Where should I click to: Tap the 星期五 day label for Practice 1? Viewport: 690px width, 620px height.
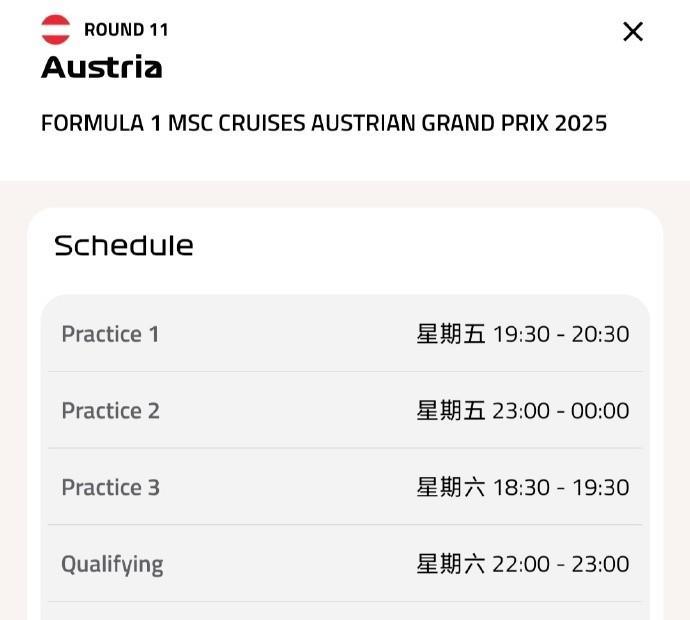click(451, 334)
